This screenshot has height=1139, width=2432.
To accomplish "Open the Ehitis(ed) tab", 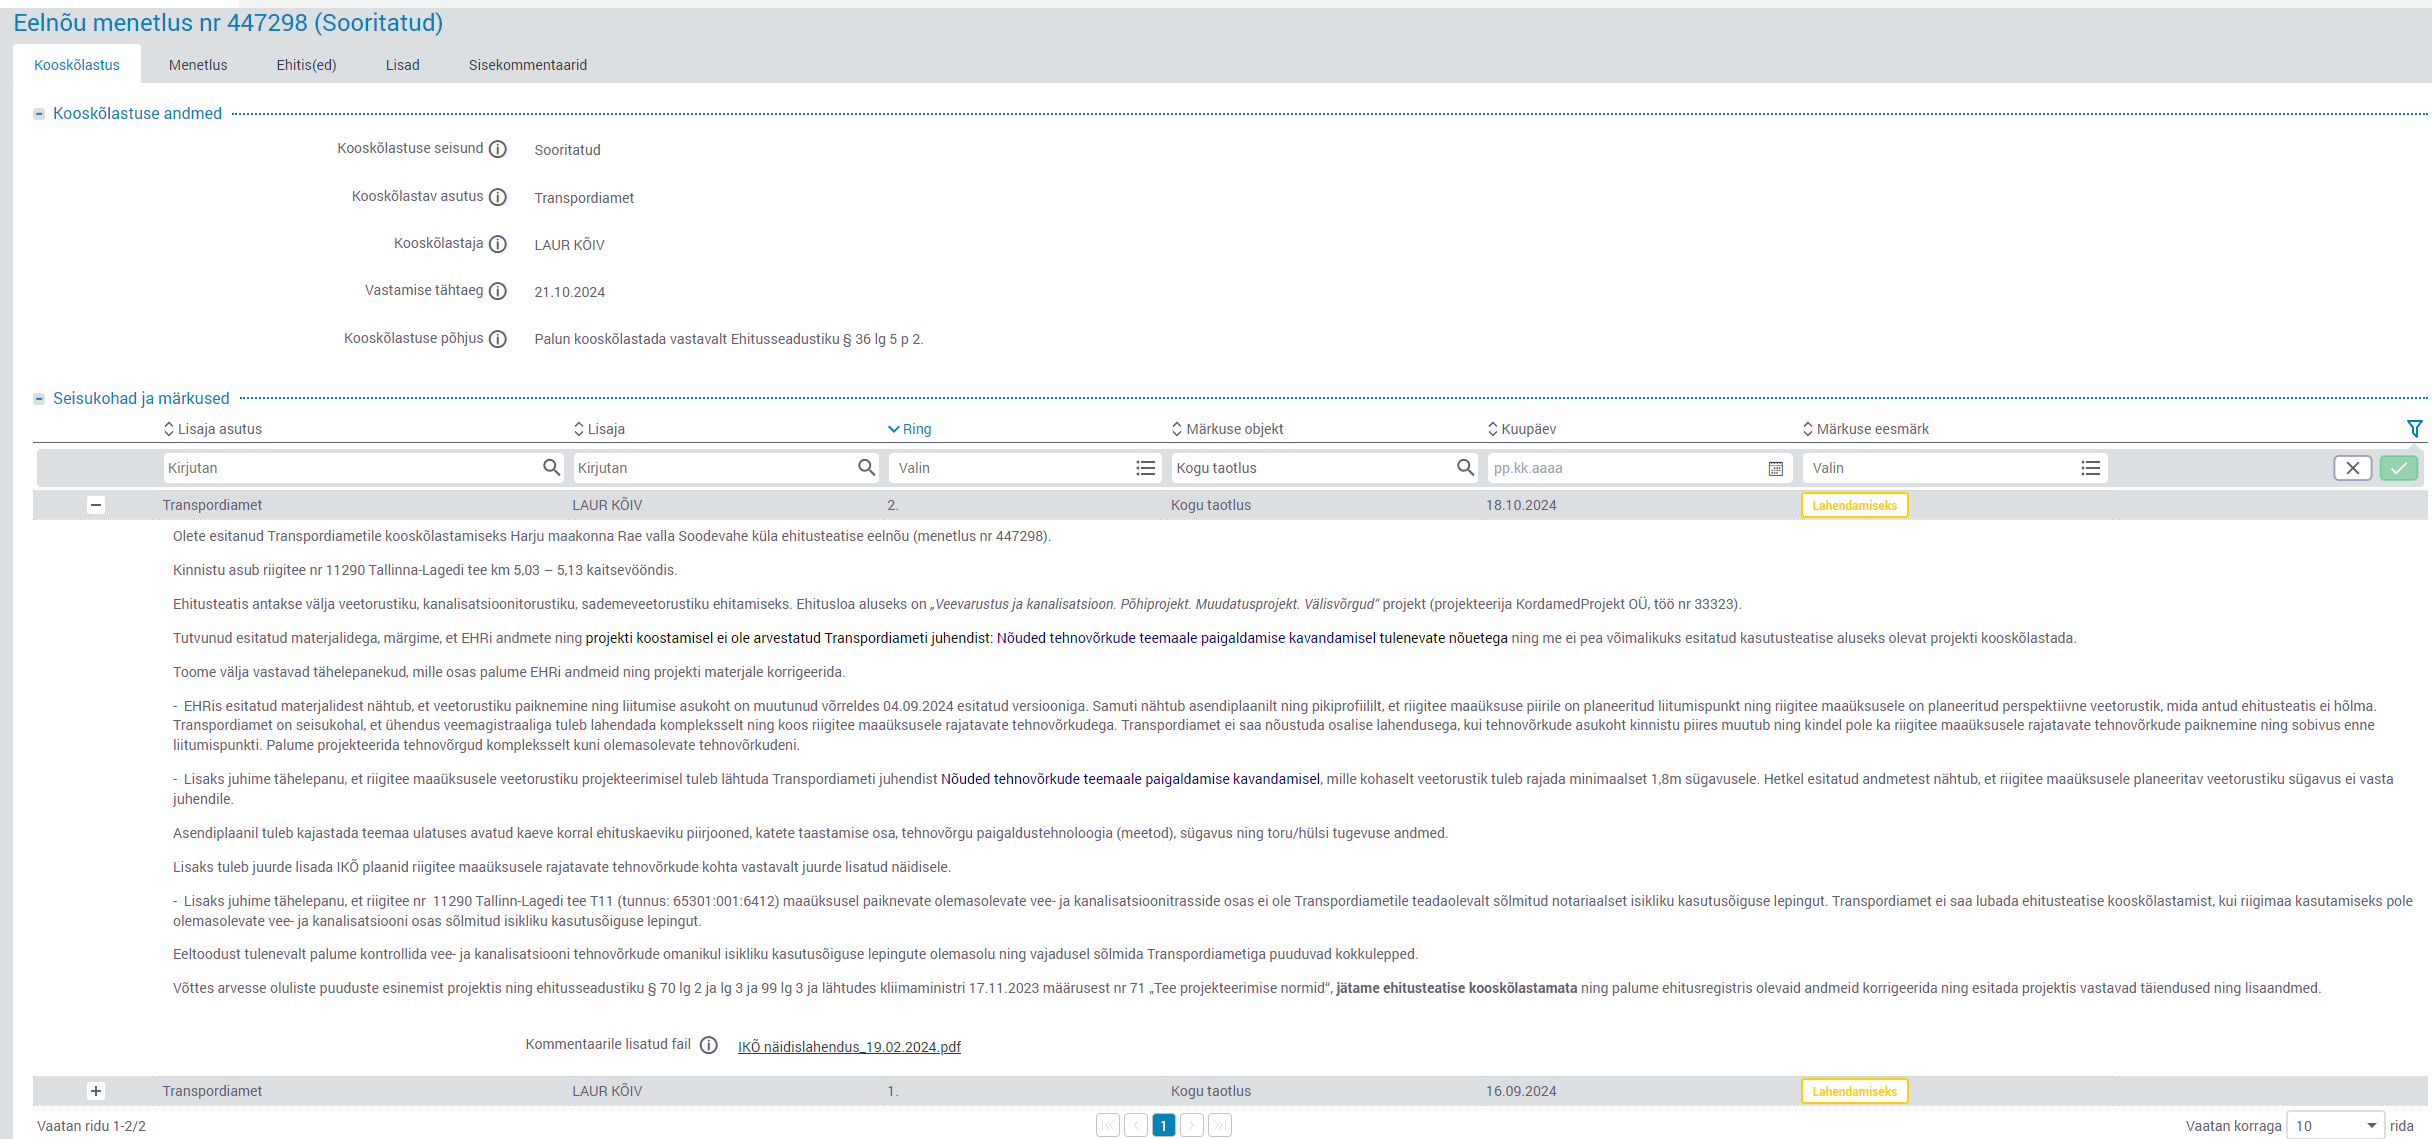I will [306, 65].
